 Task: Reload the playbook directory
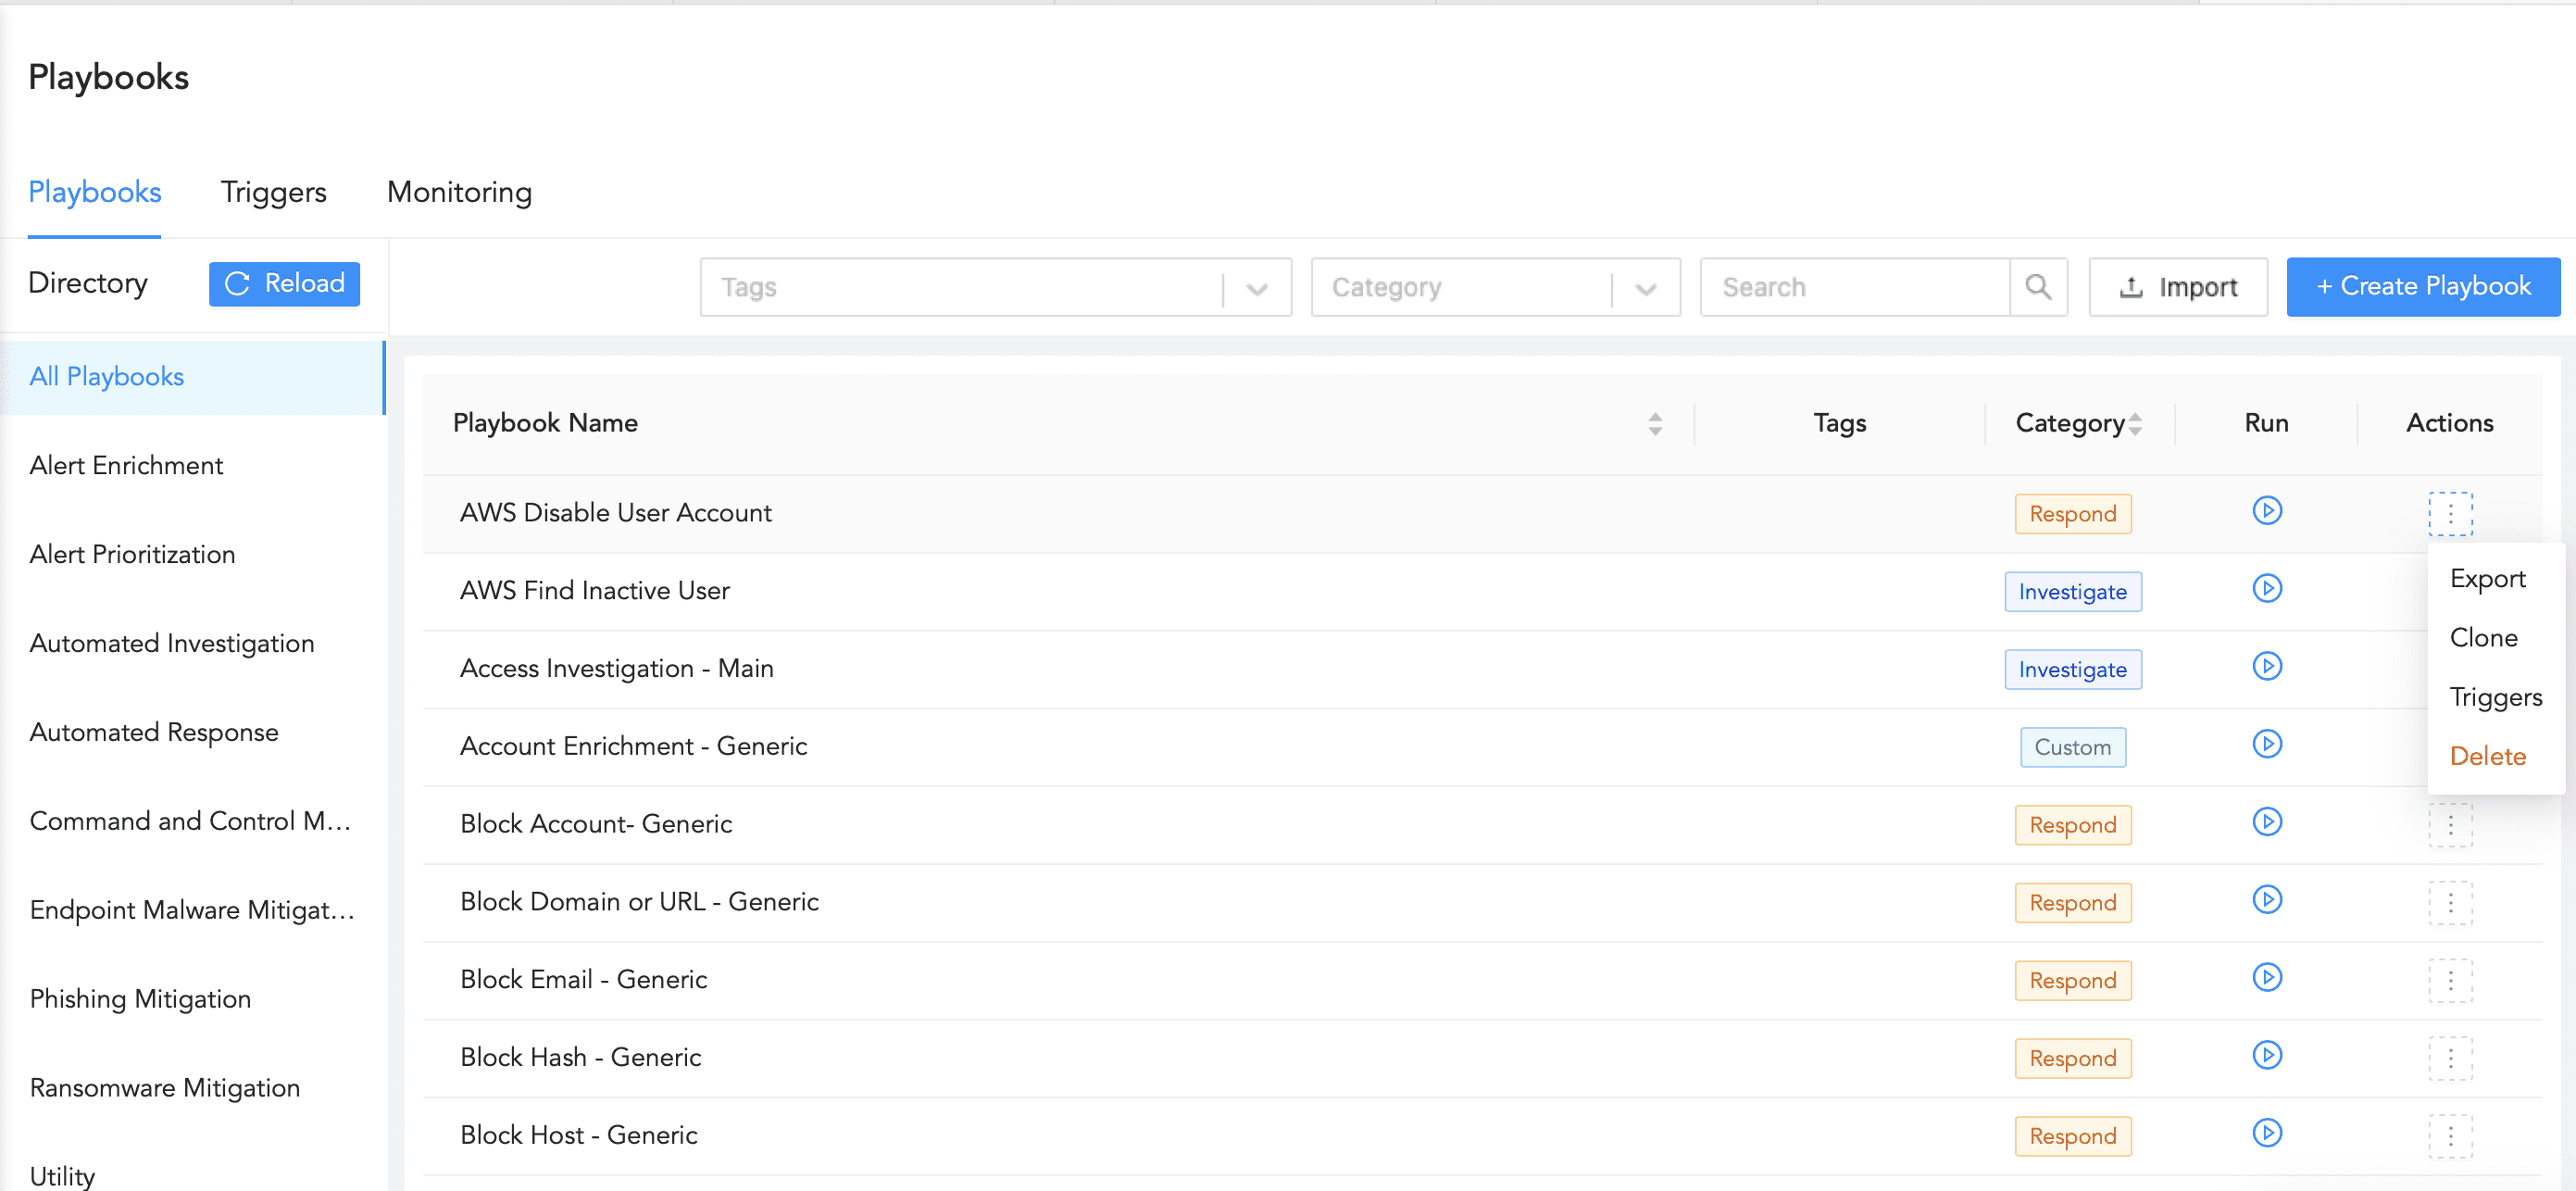(284, 283)
